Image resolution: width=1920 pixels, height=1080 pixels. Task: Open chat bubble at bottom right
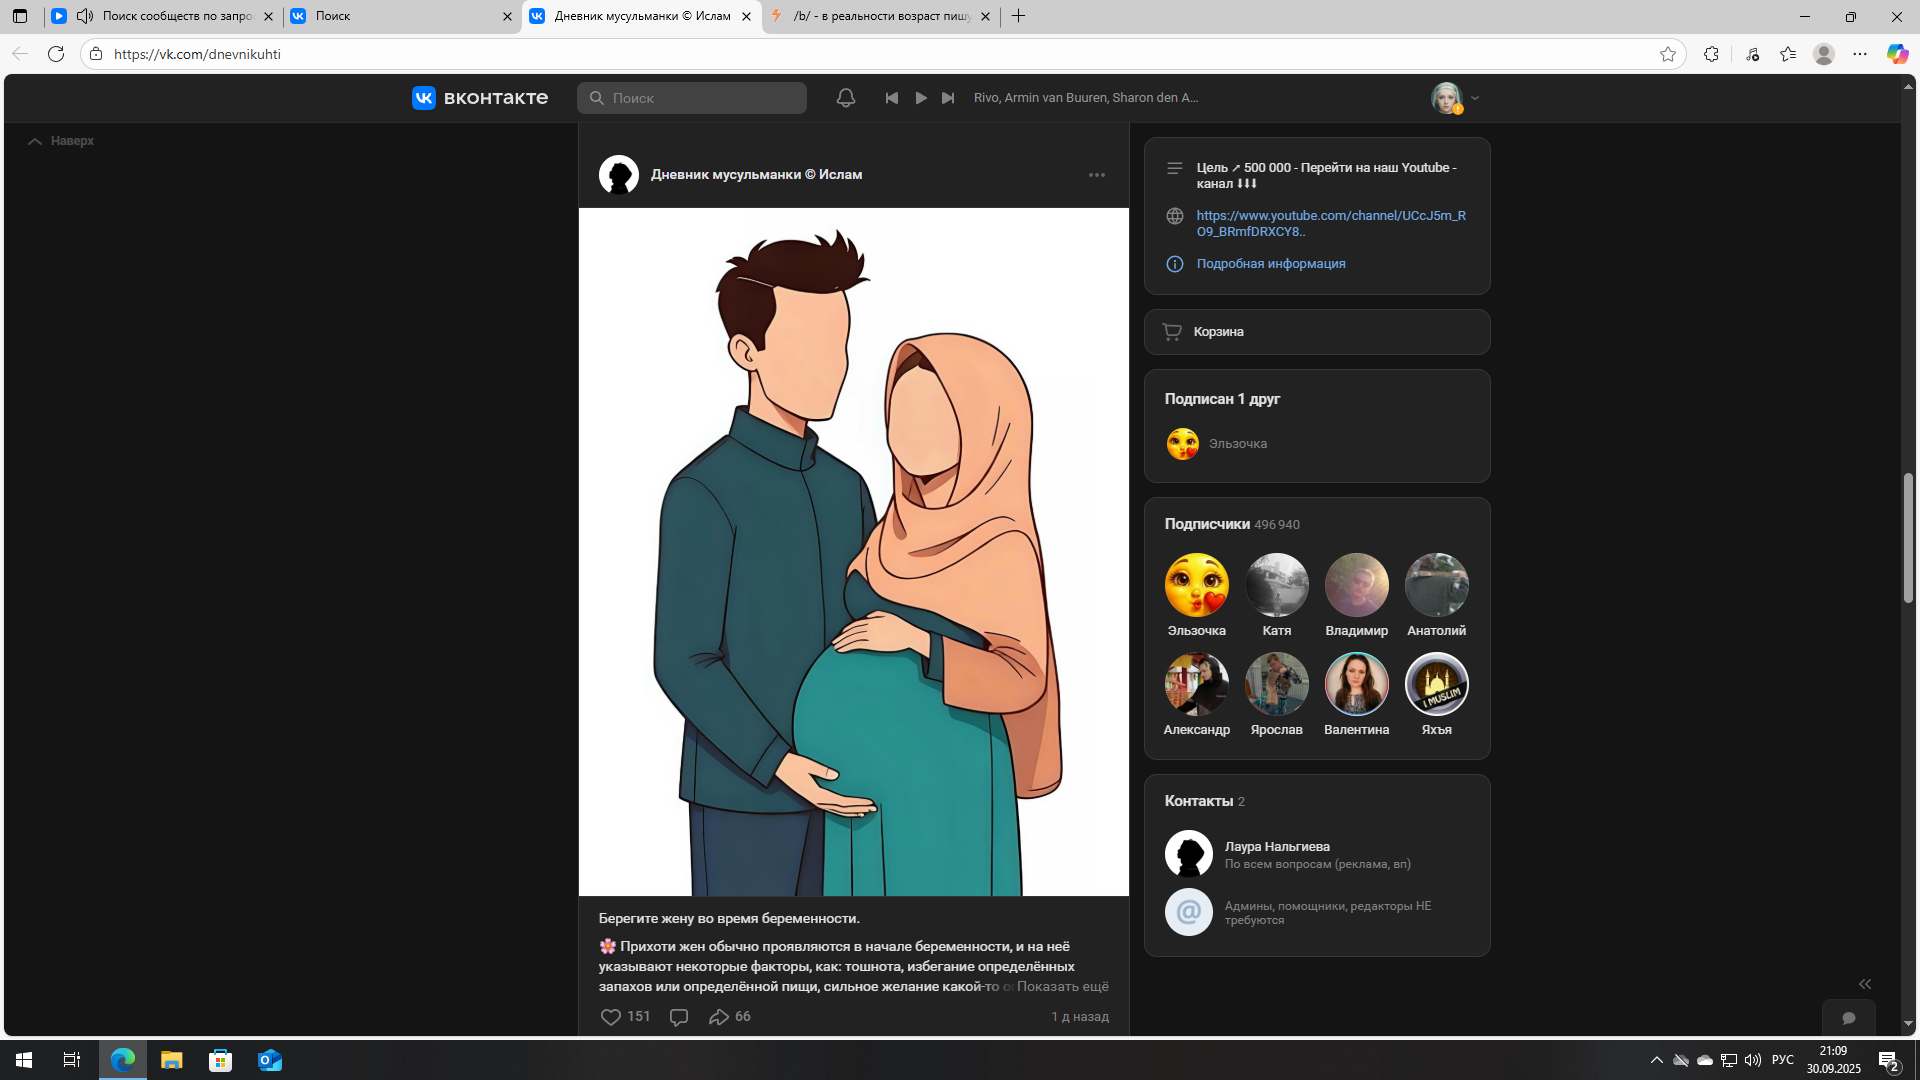pyautogui.click(x=1849, y=1018)
